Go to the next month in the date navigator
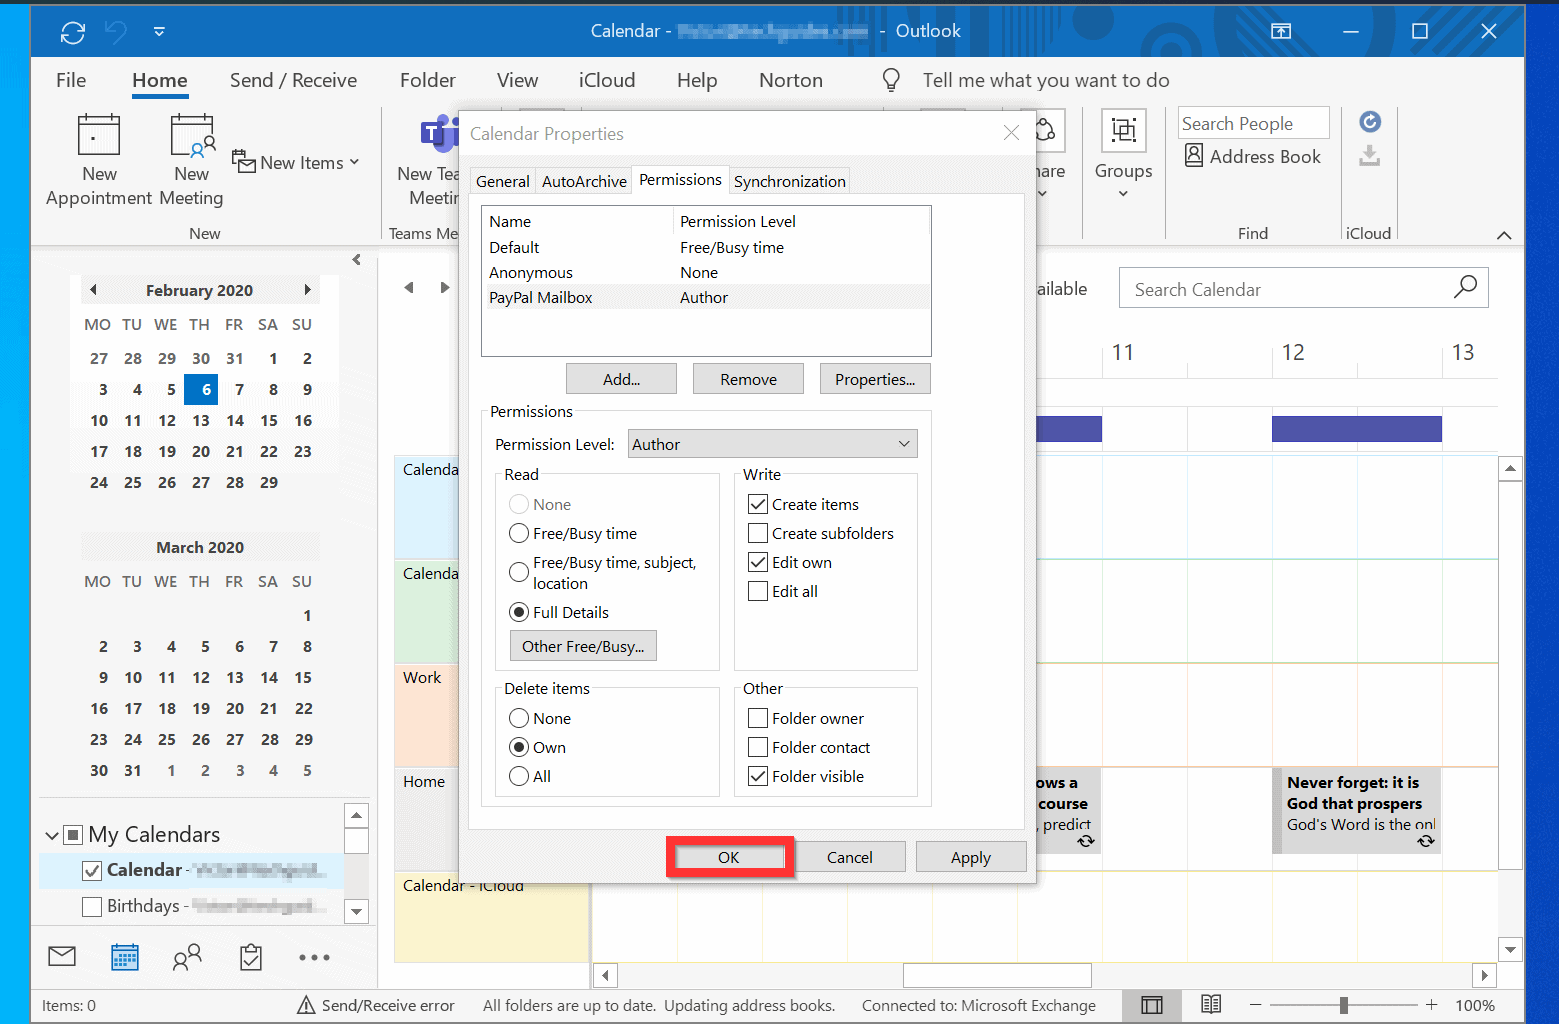The height and width of the screenshot is (1024, 1559). tap(307, 290)
